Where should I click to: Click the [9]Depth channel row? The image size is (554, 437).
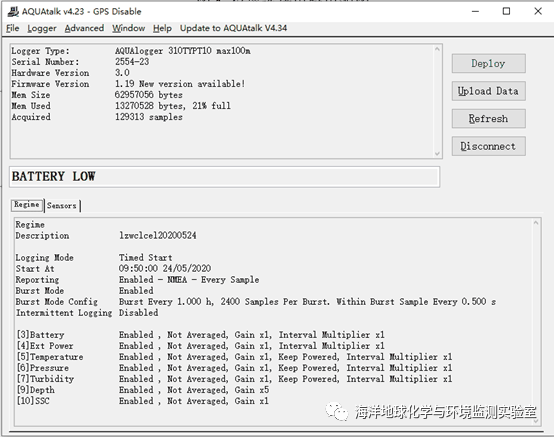click(143, 390)
